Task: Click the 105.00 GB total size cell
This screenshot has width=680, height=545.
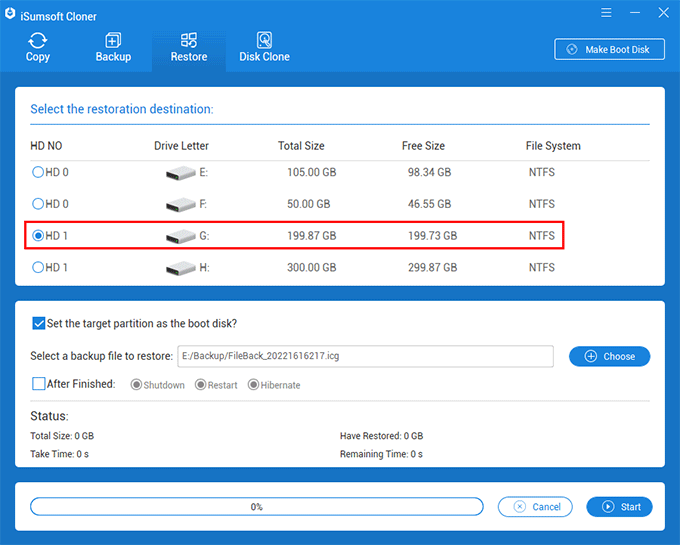Action: [x=311, y=172]
